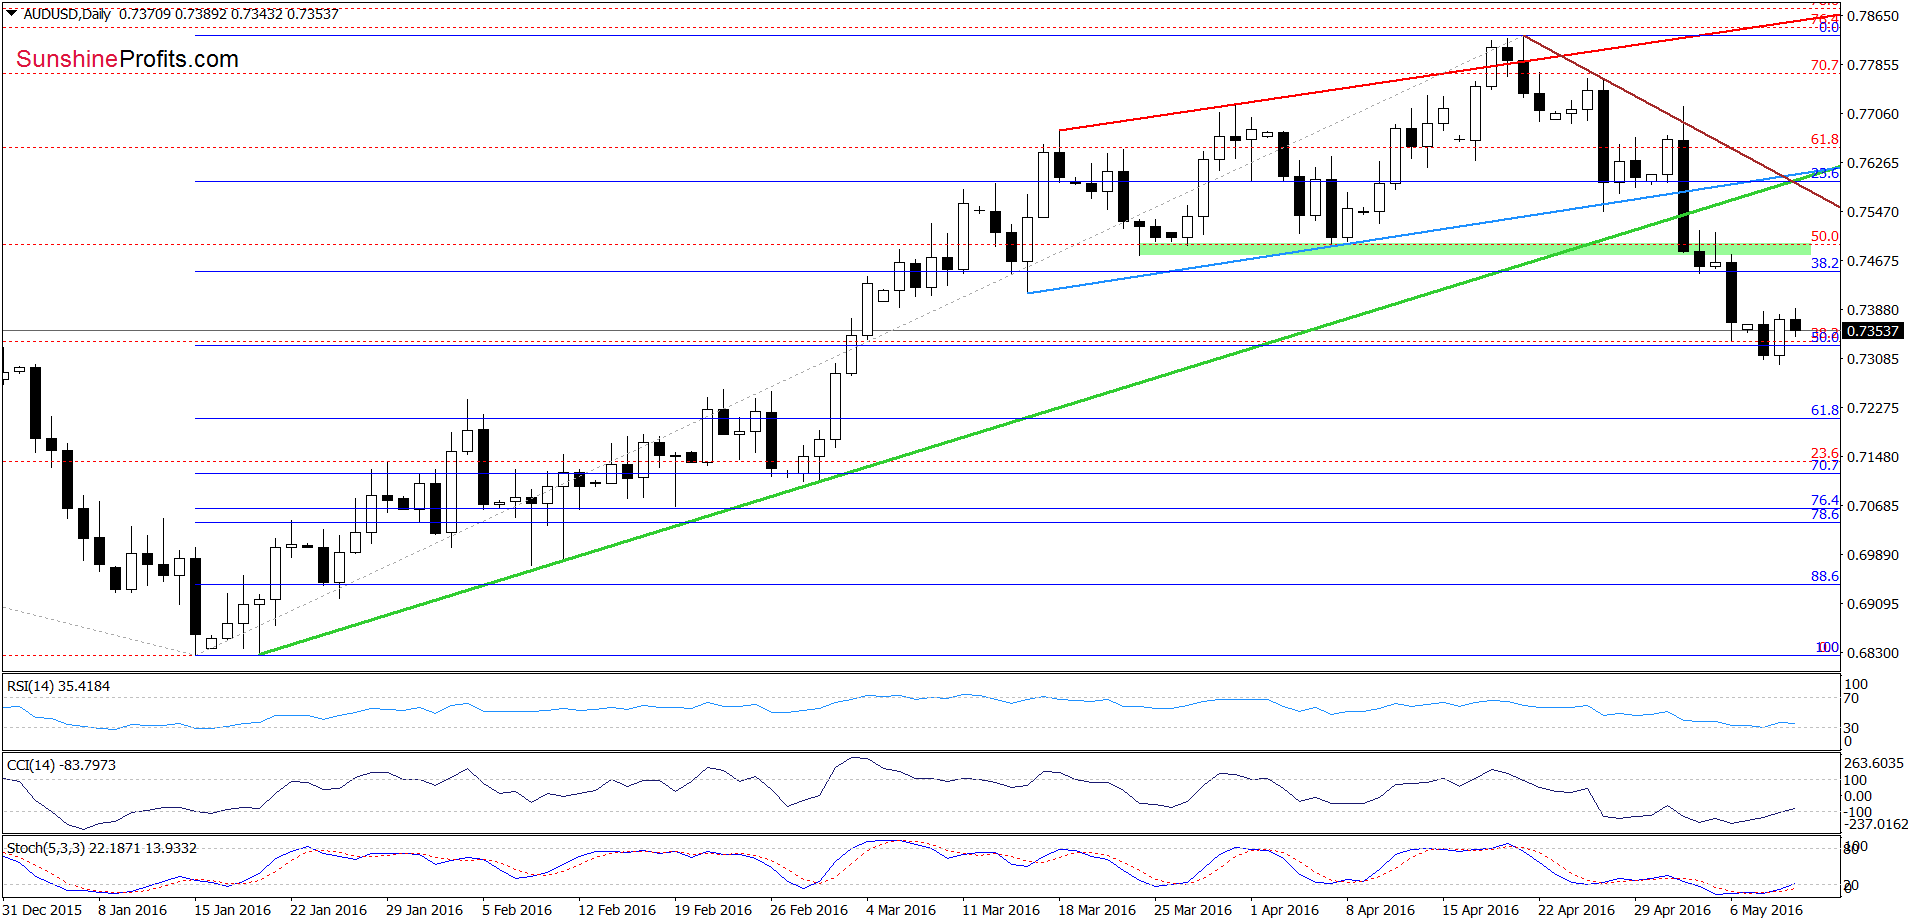
Task: Select the Stoch(5,3,3) indicator label
Action: tap(102, 848)
